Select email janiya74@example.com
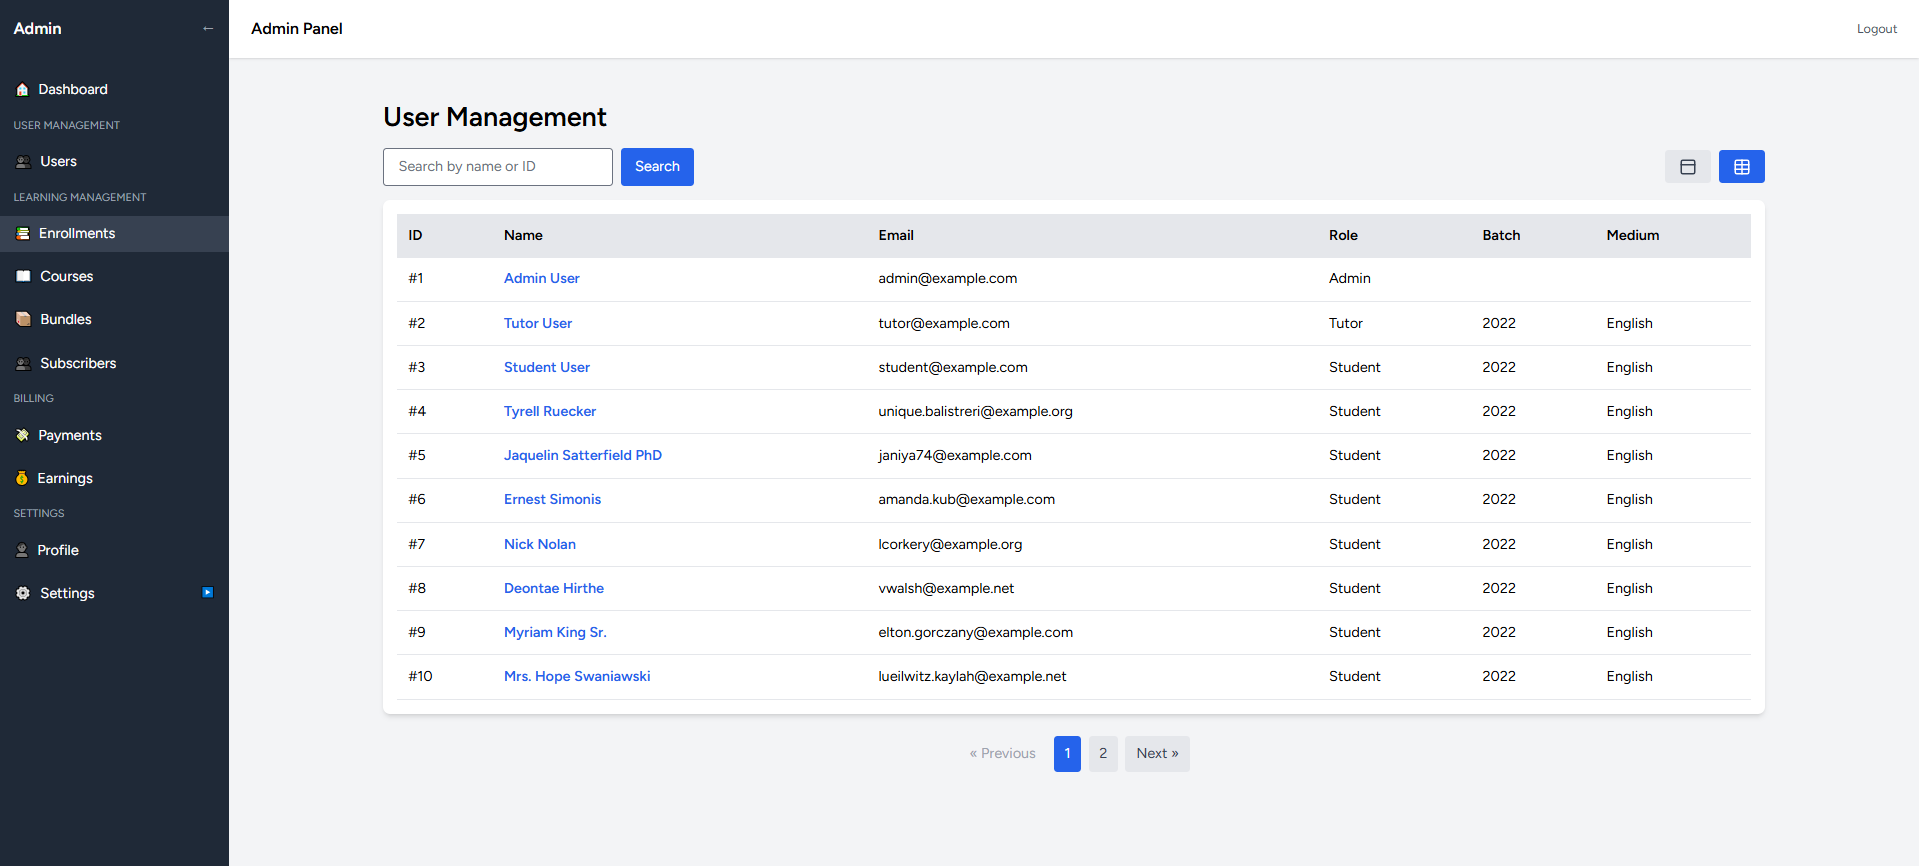The height and width of the screenshot is (866, 1919). click(x=955, y=456)
